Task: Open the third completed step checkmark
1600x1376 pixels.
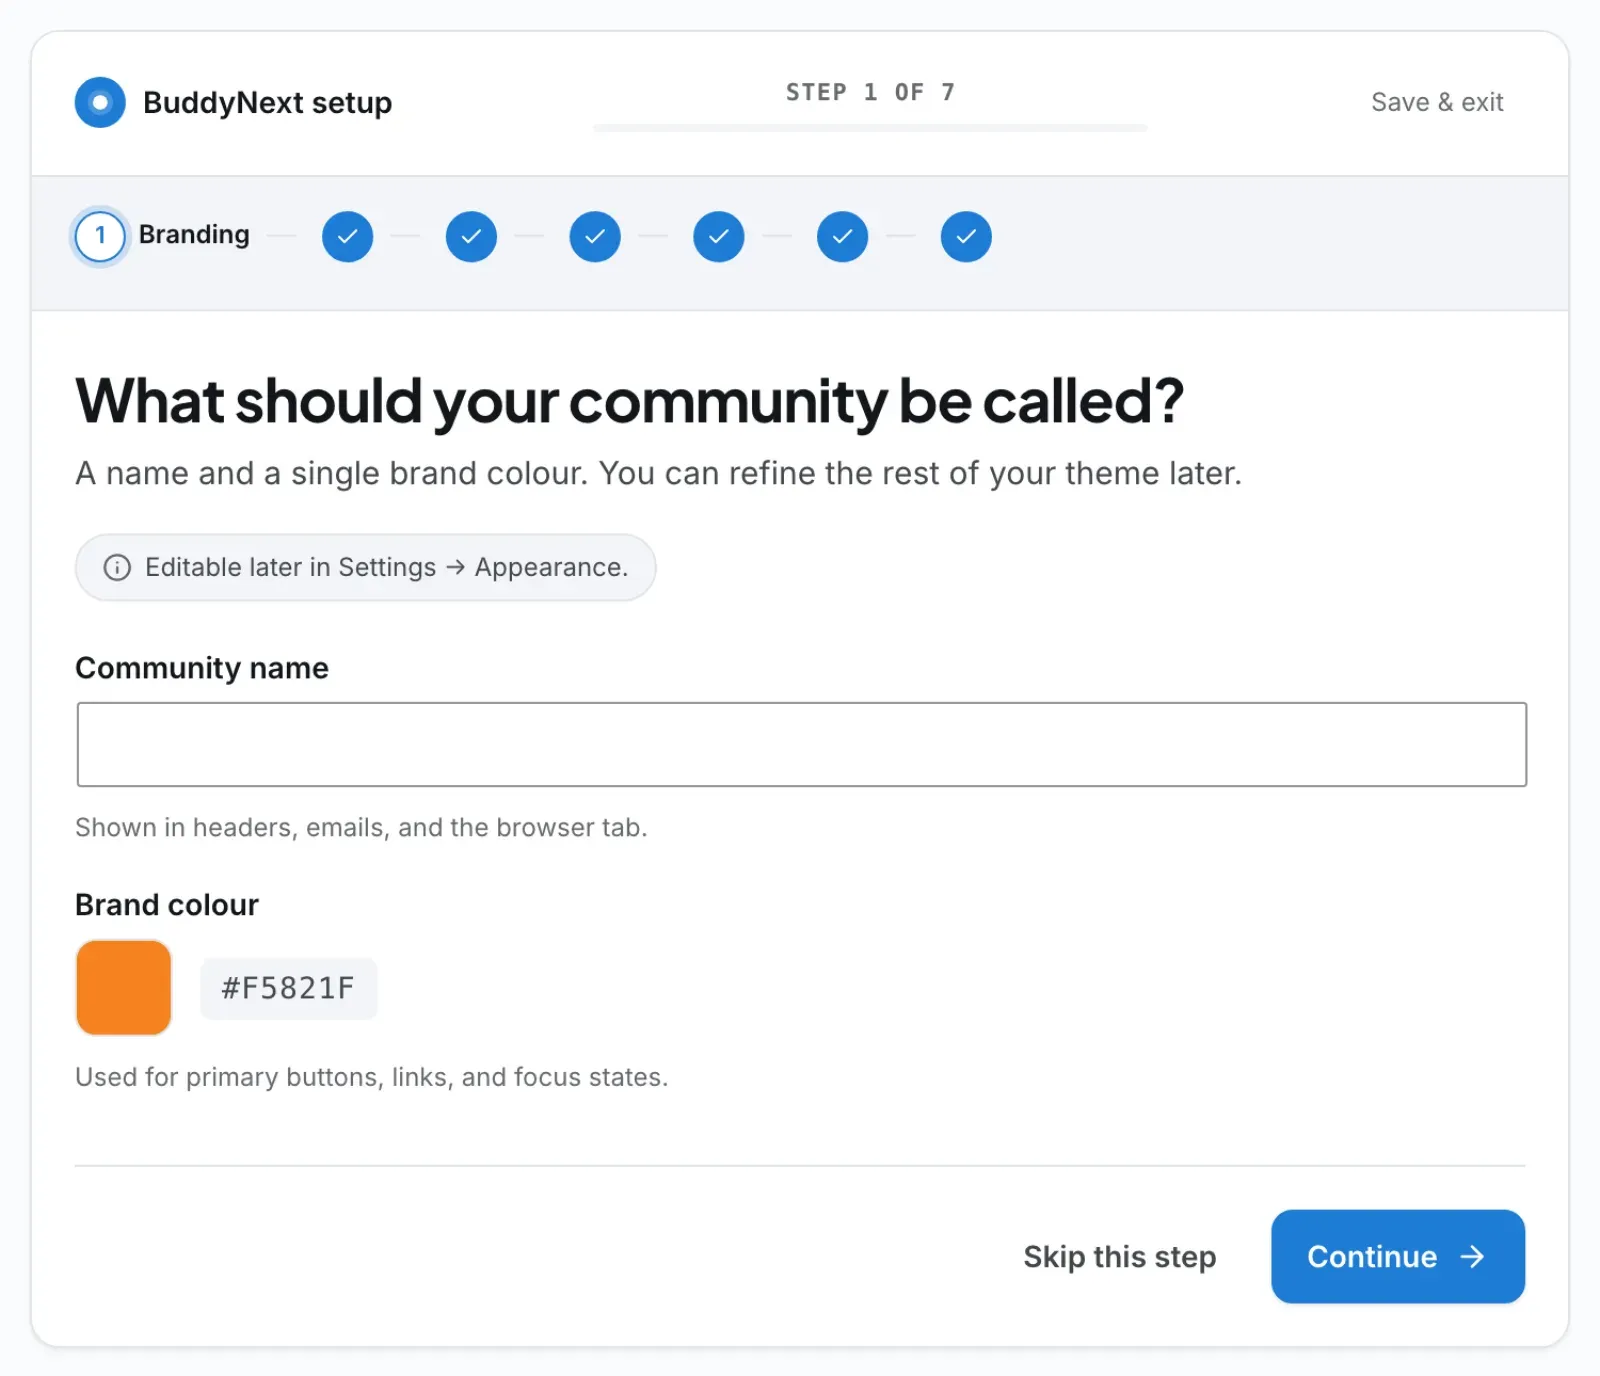Action: [x=471, y=237]
